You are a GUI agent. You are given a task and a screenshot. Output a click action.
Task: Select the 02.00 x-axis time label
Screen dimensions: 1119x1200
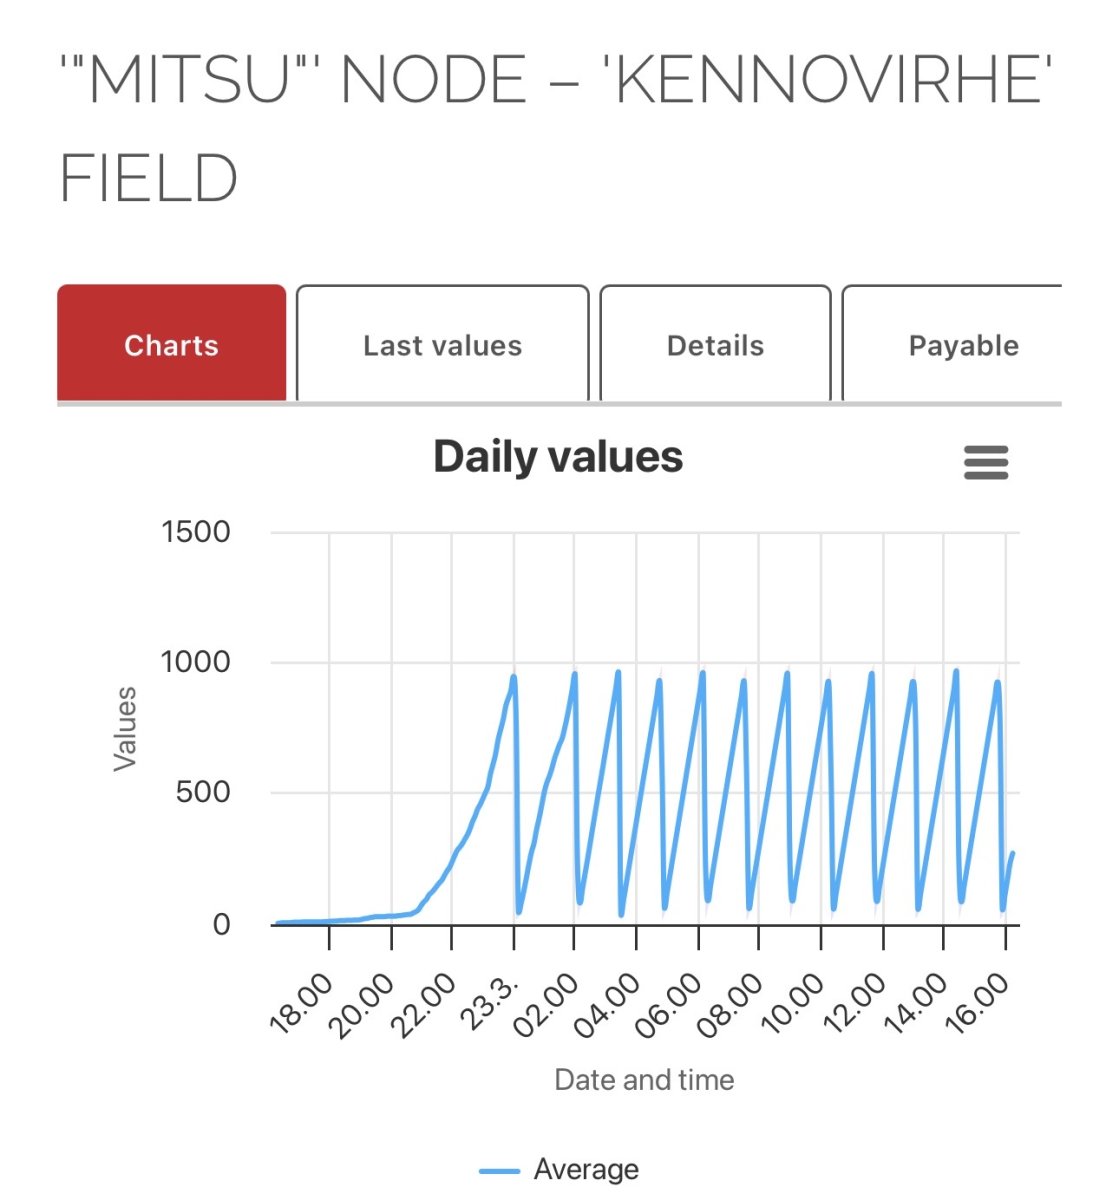pos(548,1004)
